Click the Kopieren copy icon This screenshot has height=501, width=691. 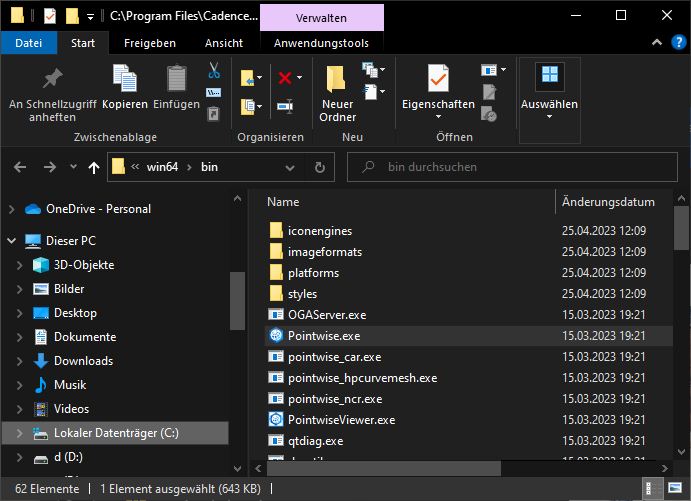click(x=125, y=78)
